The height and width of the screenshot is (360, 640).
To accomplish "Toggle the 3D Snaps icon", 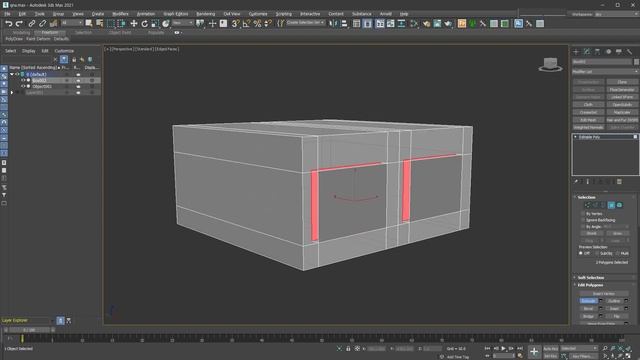I will point(236,24).
